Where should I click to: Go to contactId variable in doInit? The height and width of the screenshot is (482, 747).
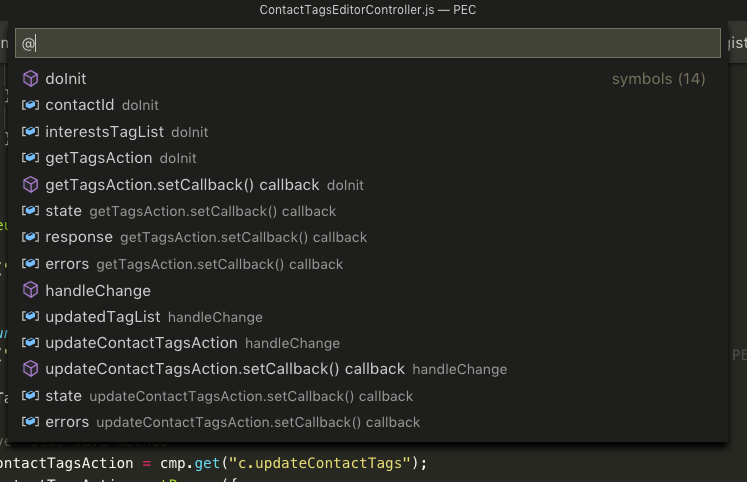point(368,105)
